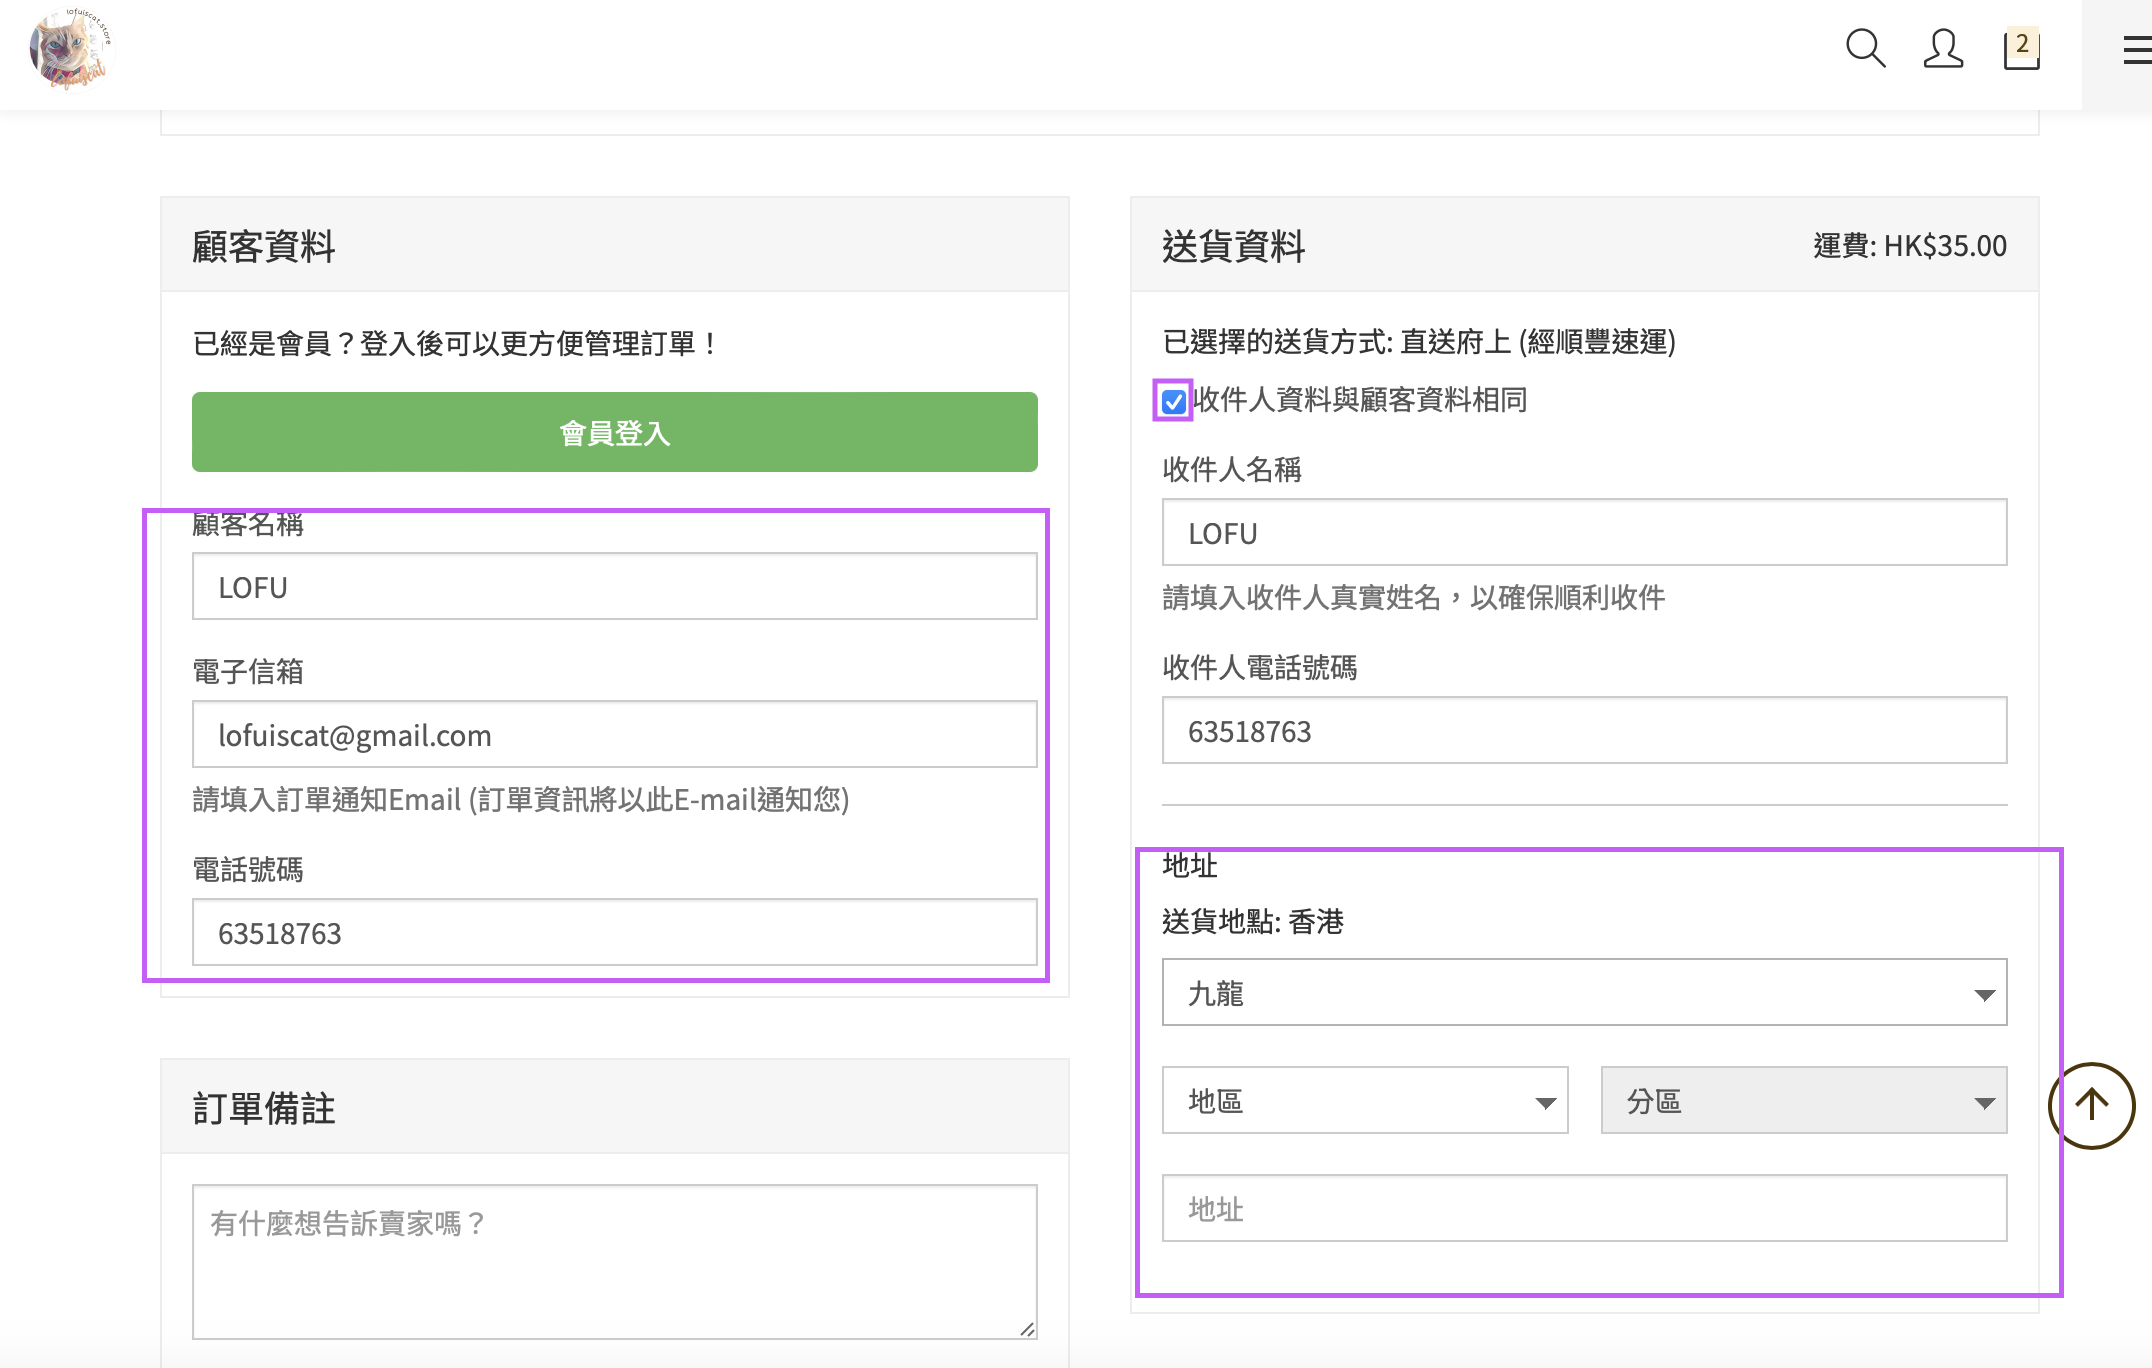Viewport: 2152px width, 1368px height.
Task: Click 已選擇的送貨方式 shipping method text
Action: (x=1419, y=342)
